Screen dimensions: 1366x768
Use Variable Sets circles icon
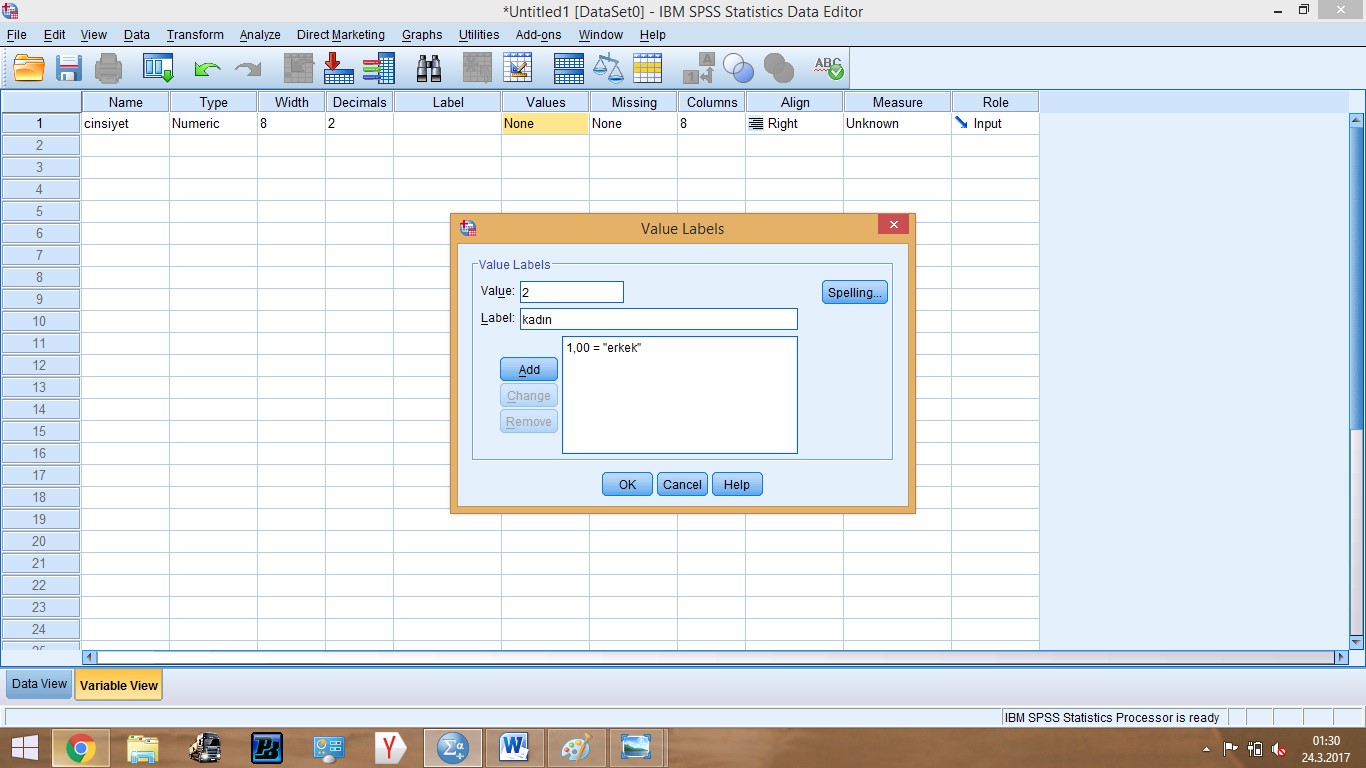(738, 68)
